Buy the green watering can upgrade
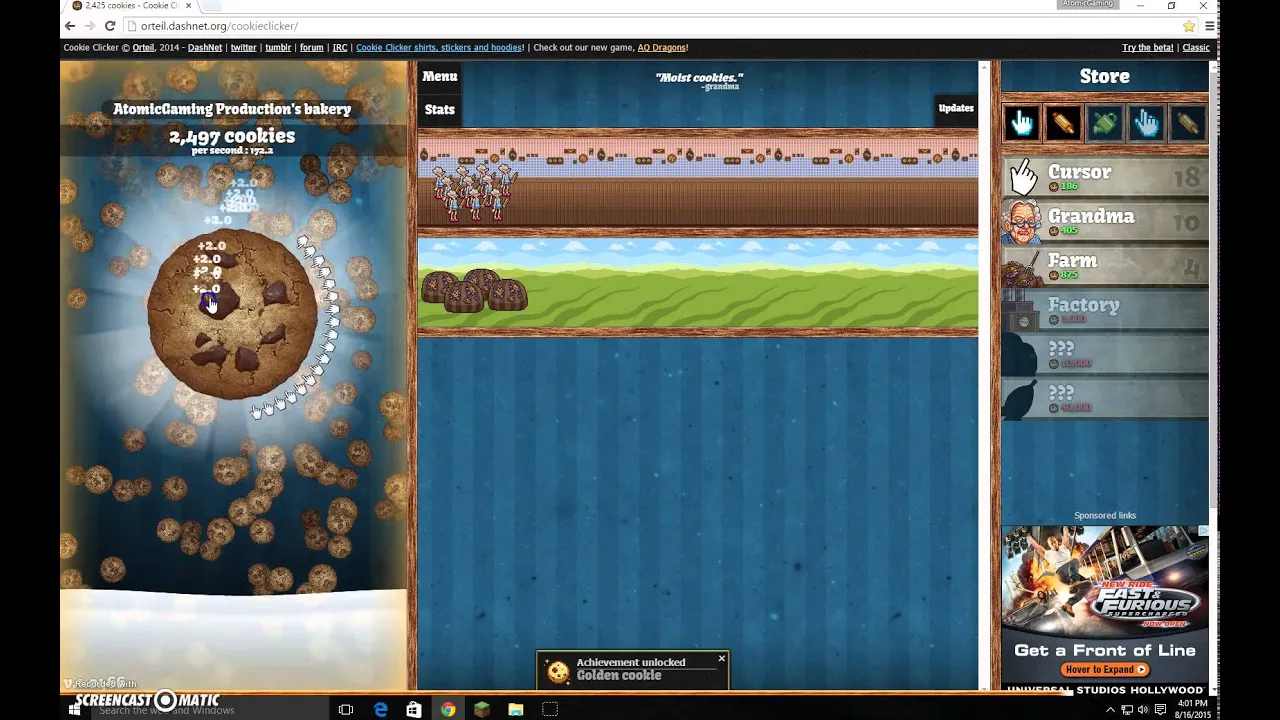1280x720 pixels. click(x=1104, y=123)
